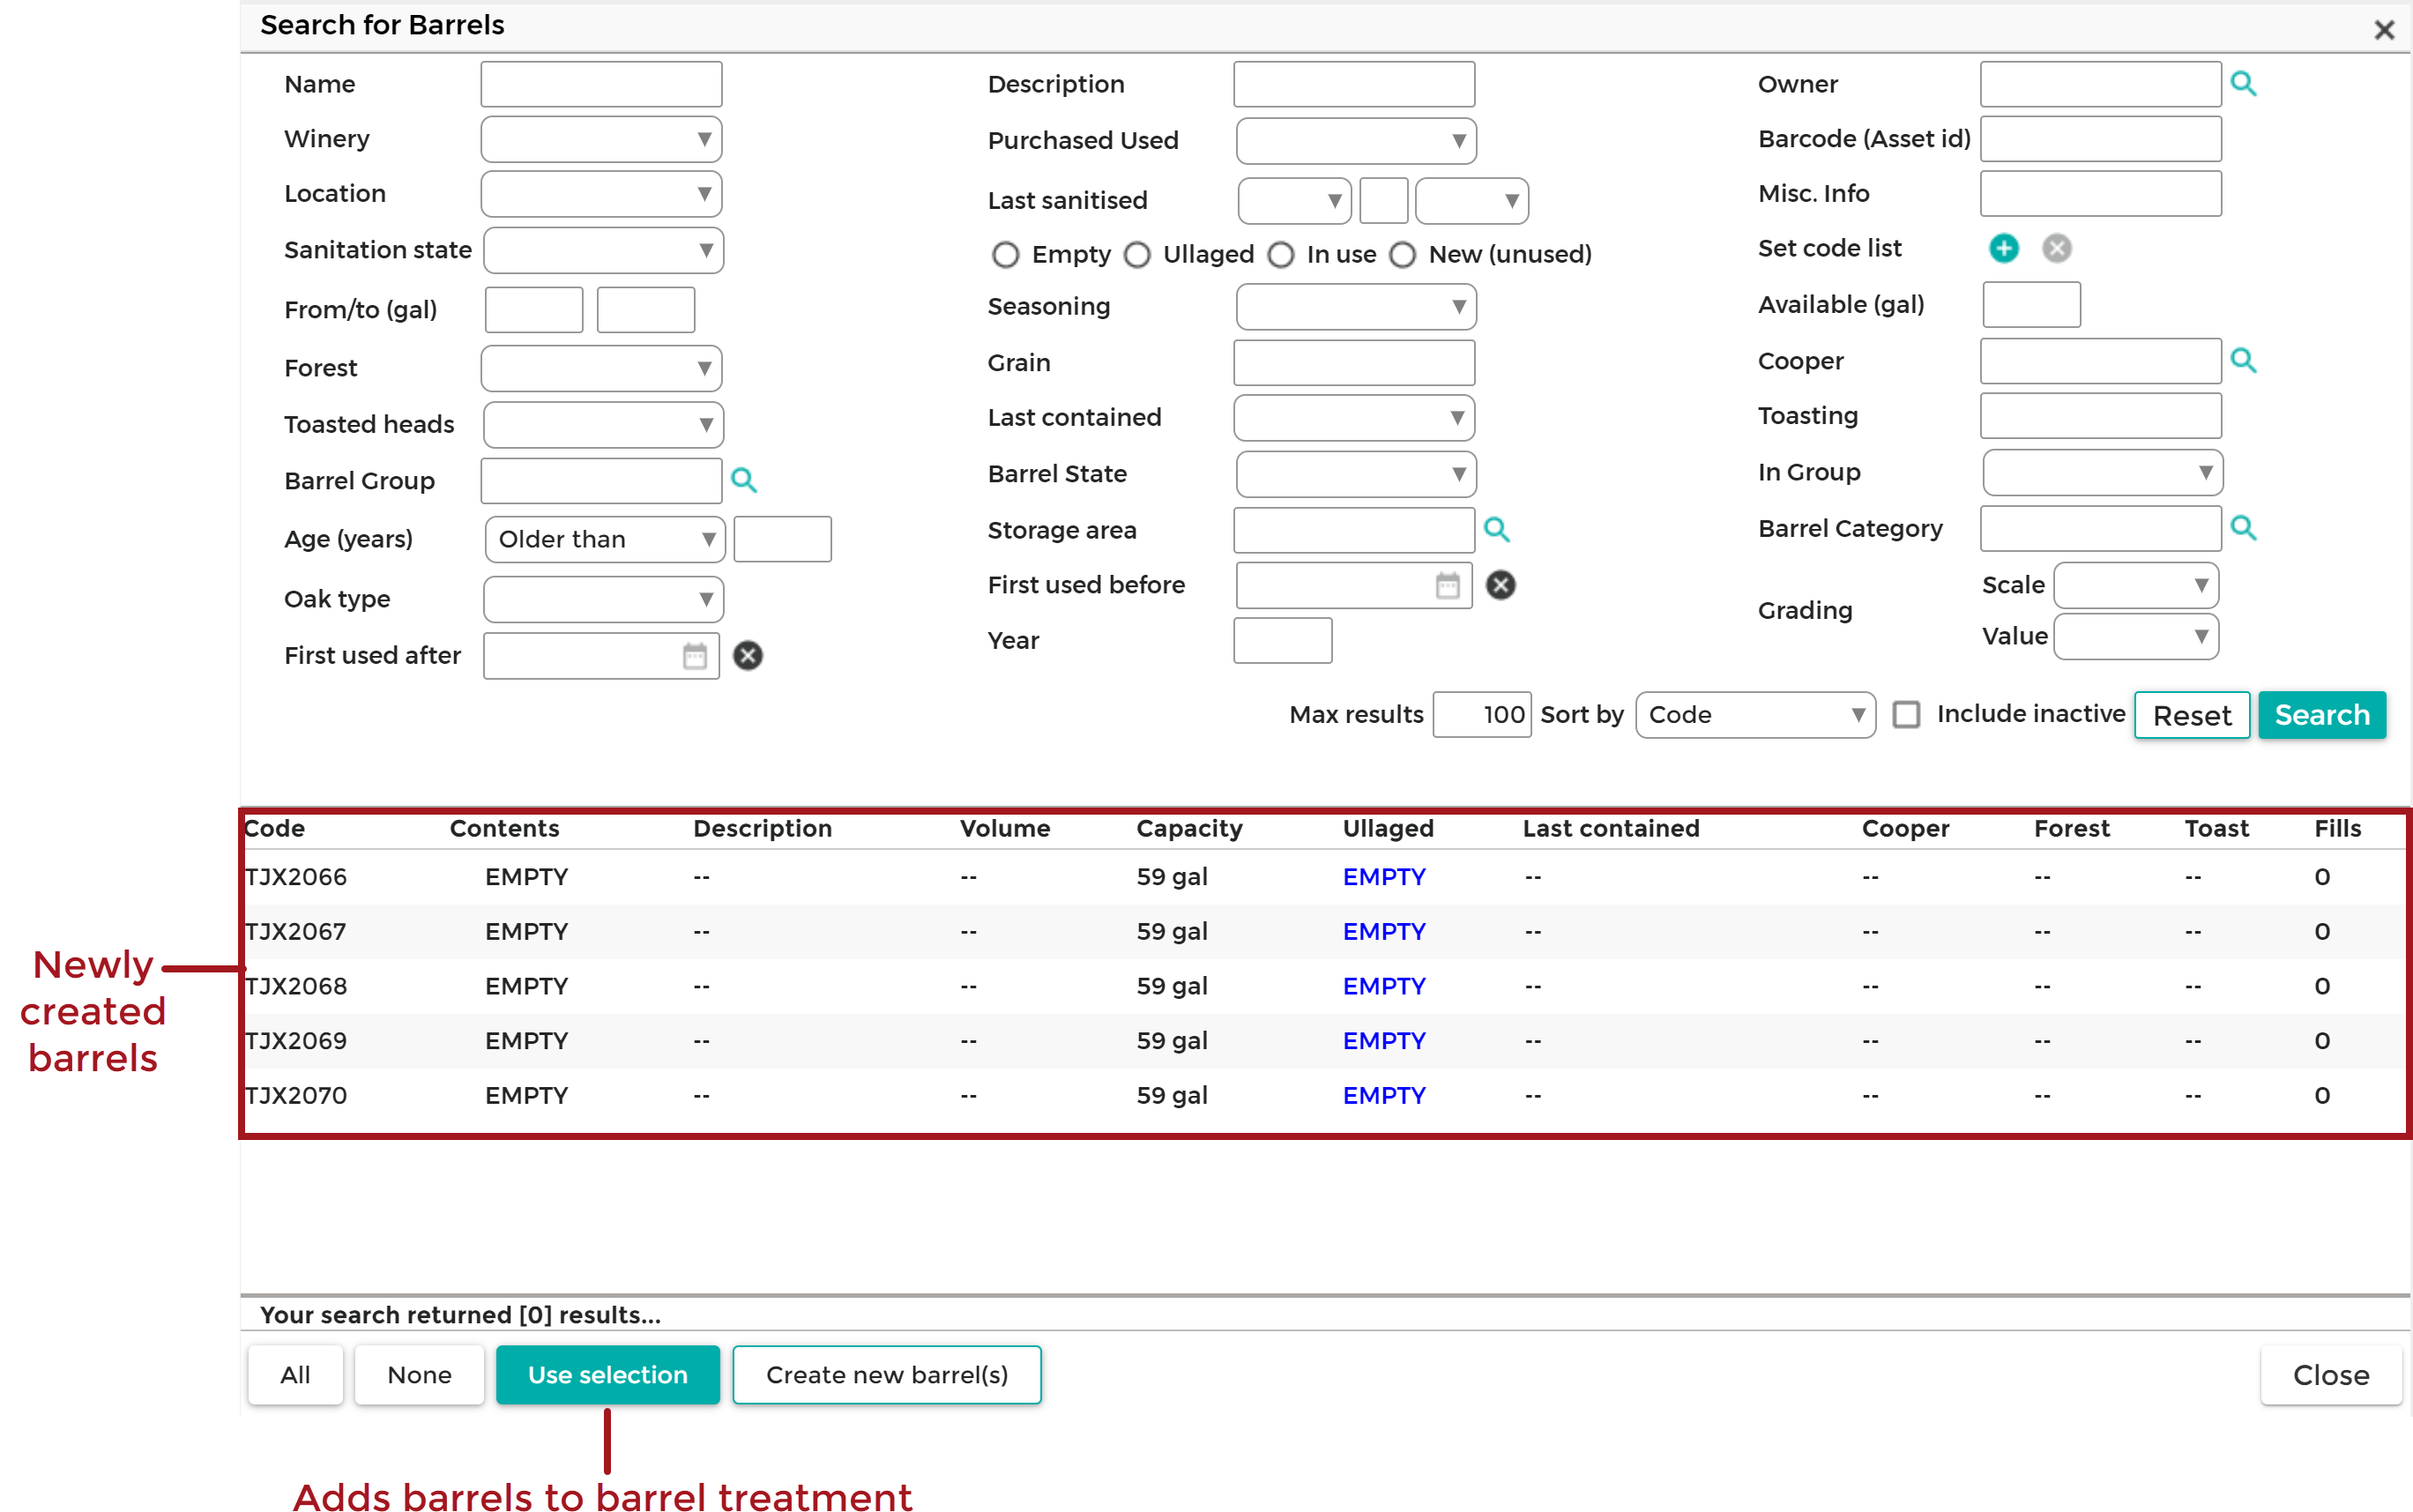
Task: Focus the Barcode (Asset id) input field
Action: pyautogui.click(x=2101, y=139)
